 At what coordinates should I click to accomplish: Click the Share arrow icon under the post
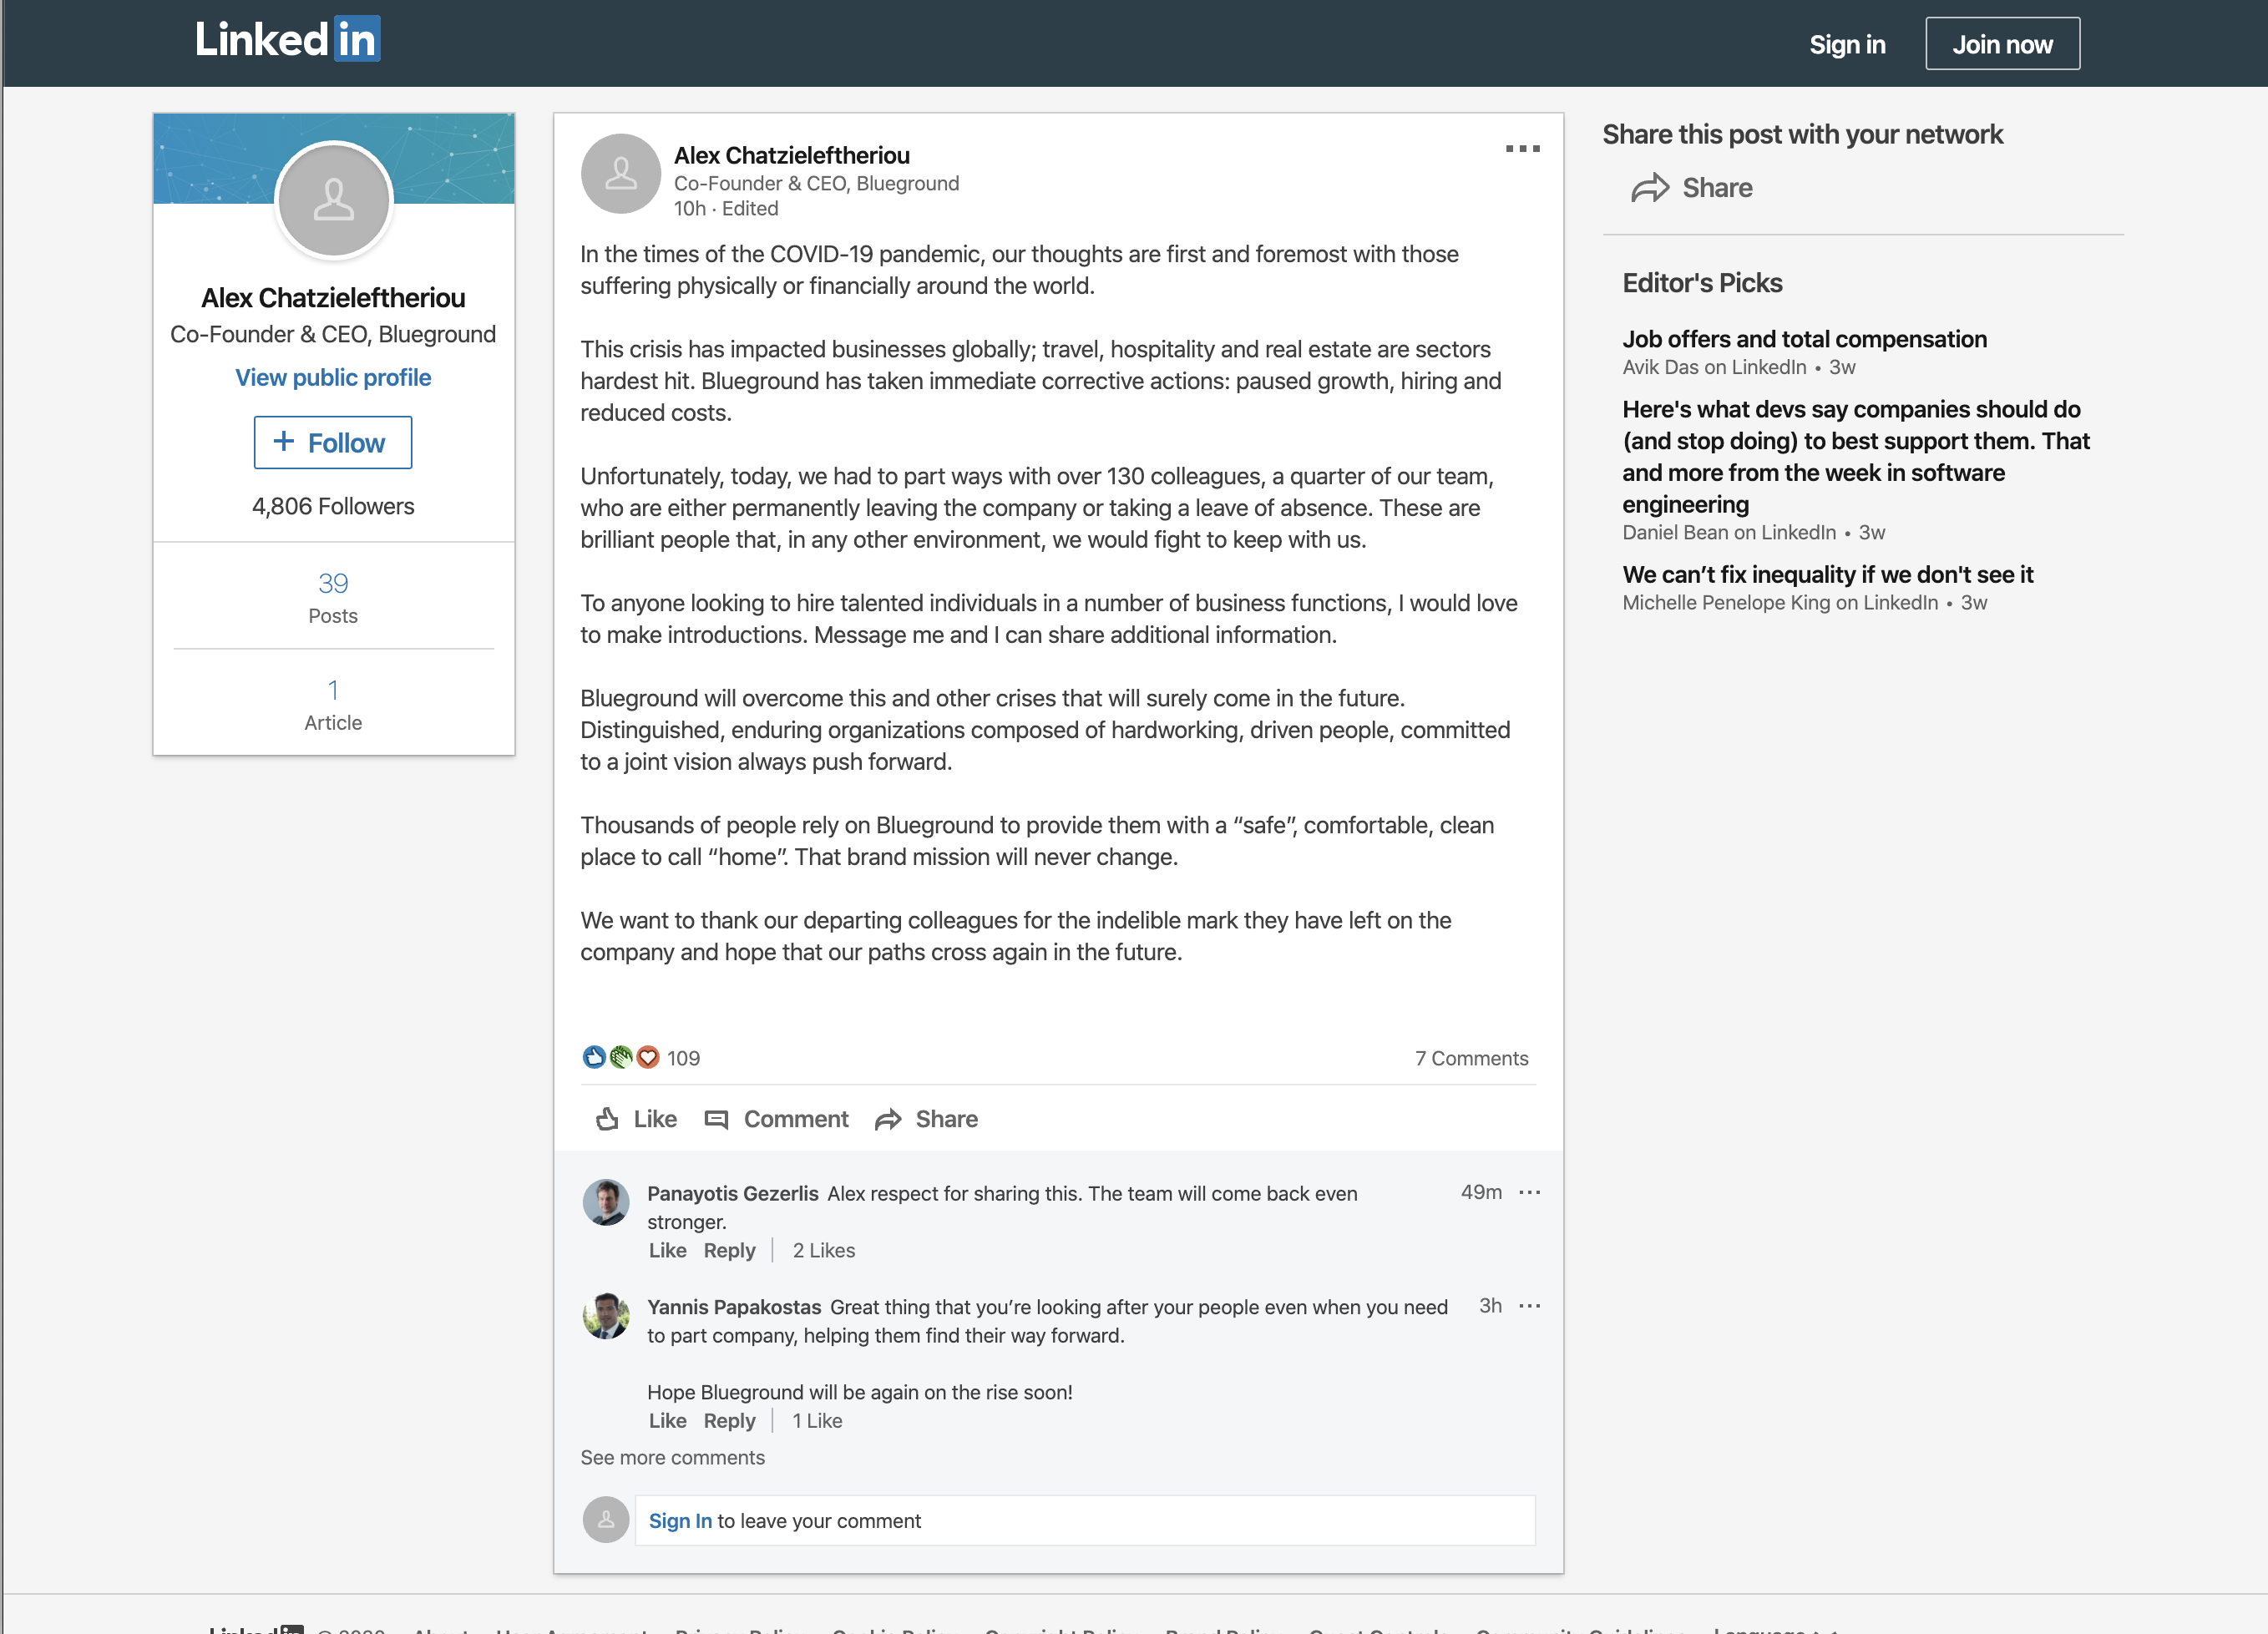(888, 1119)
